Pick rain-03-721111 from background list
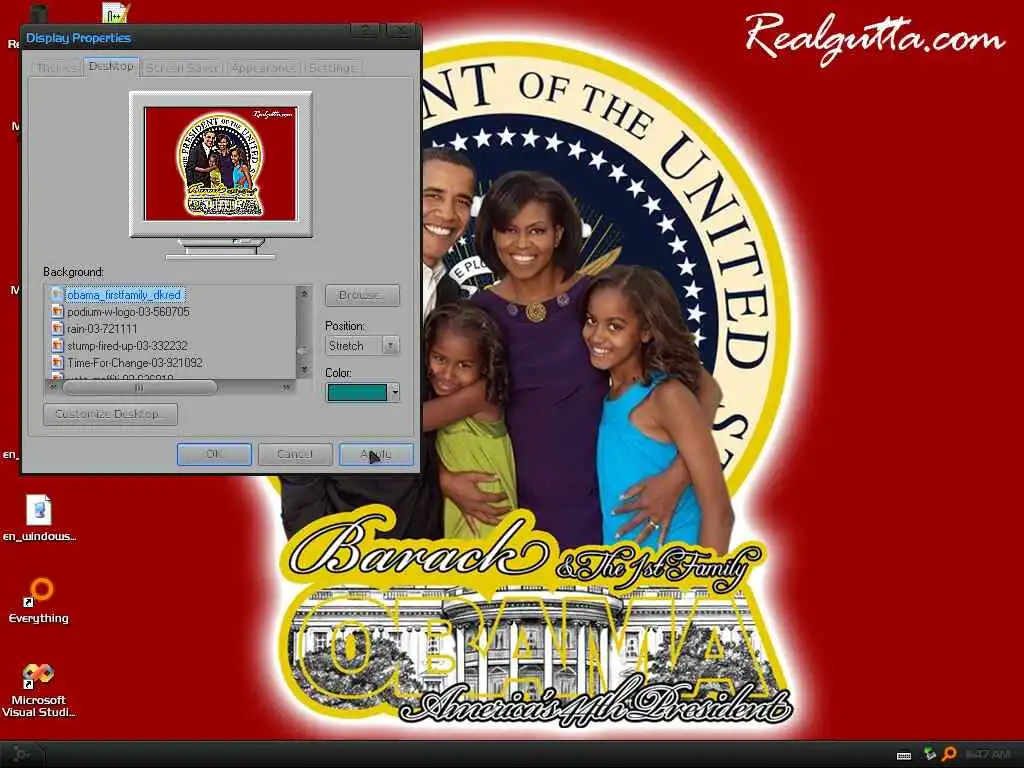This screenshot has width=1024, height=768. tap(103, 329)
